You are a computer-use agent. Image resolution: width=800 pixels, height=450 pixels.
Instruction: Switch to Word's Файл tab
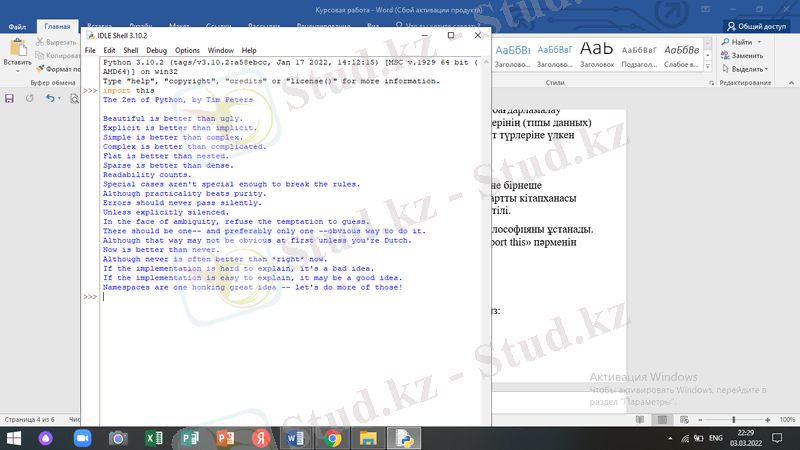tap(17, 27)
